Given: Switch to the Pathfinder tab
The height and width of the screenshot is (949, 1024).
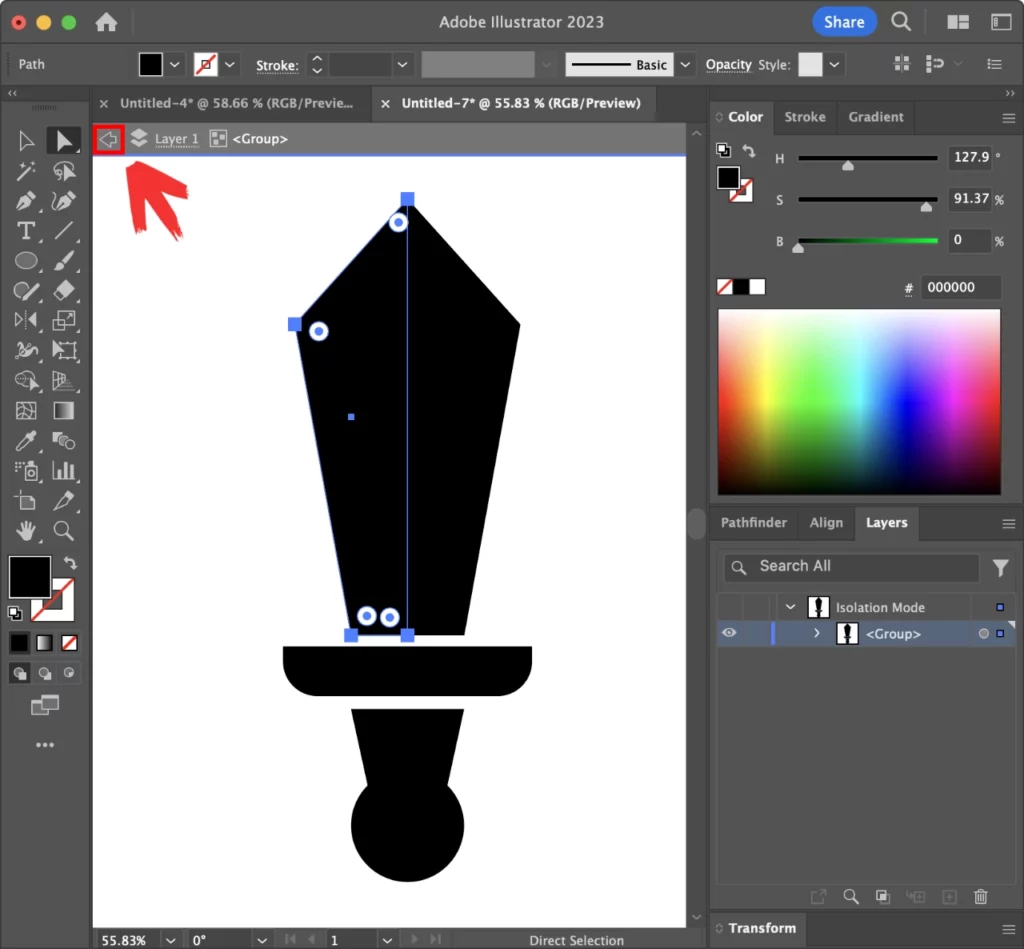Looking at the screenshot, I should [x=753, y=523].
